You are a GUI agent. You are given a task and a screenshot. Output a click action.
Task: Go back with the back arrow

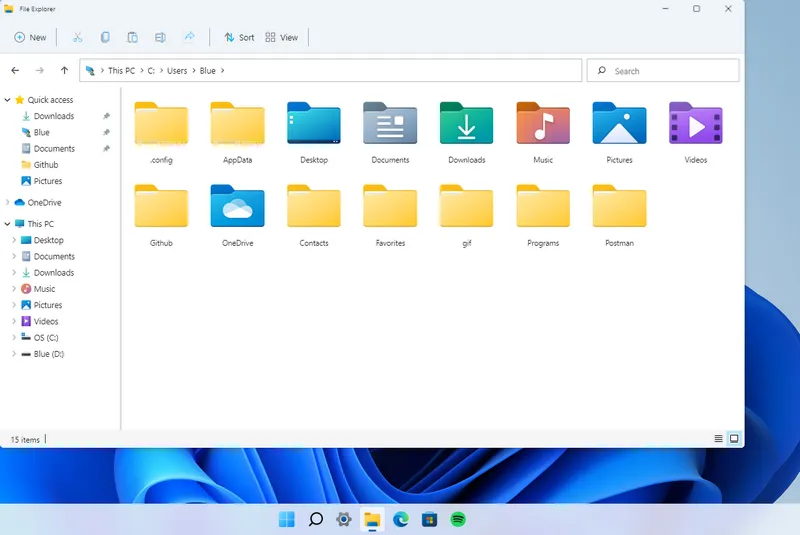[x=15, y=70]
